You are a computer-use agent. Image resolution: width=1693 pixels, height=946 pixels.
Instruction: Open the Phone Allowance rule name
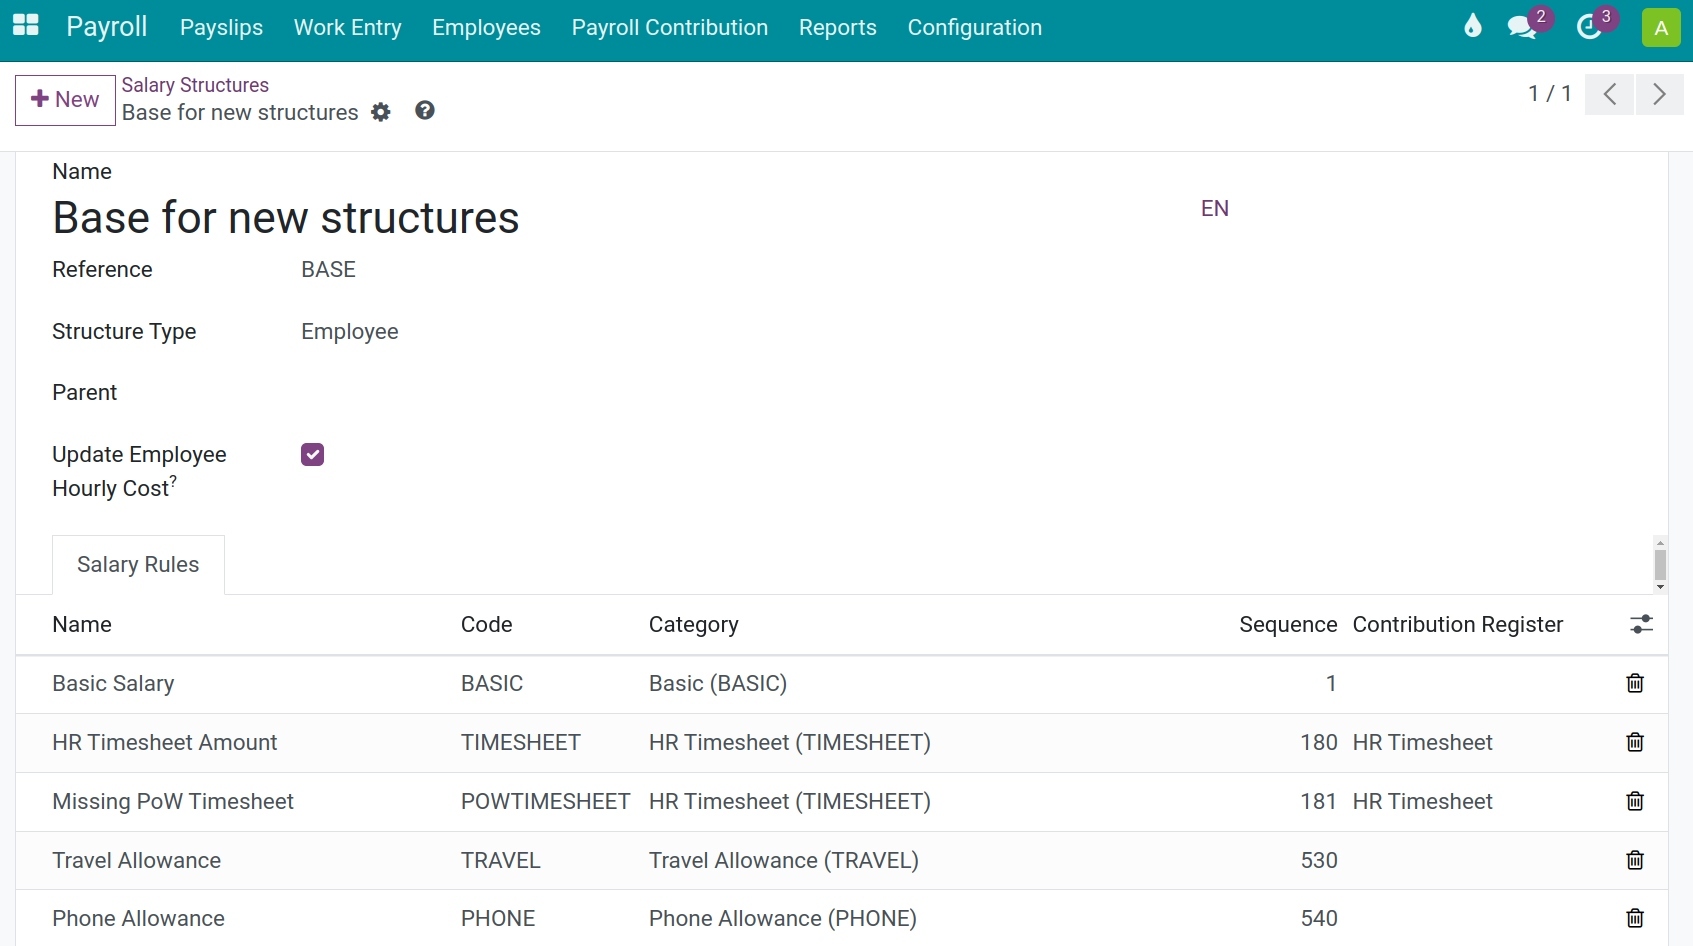click(139, 919)
